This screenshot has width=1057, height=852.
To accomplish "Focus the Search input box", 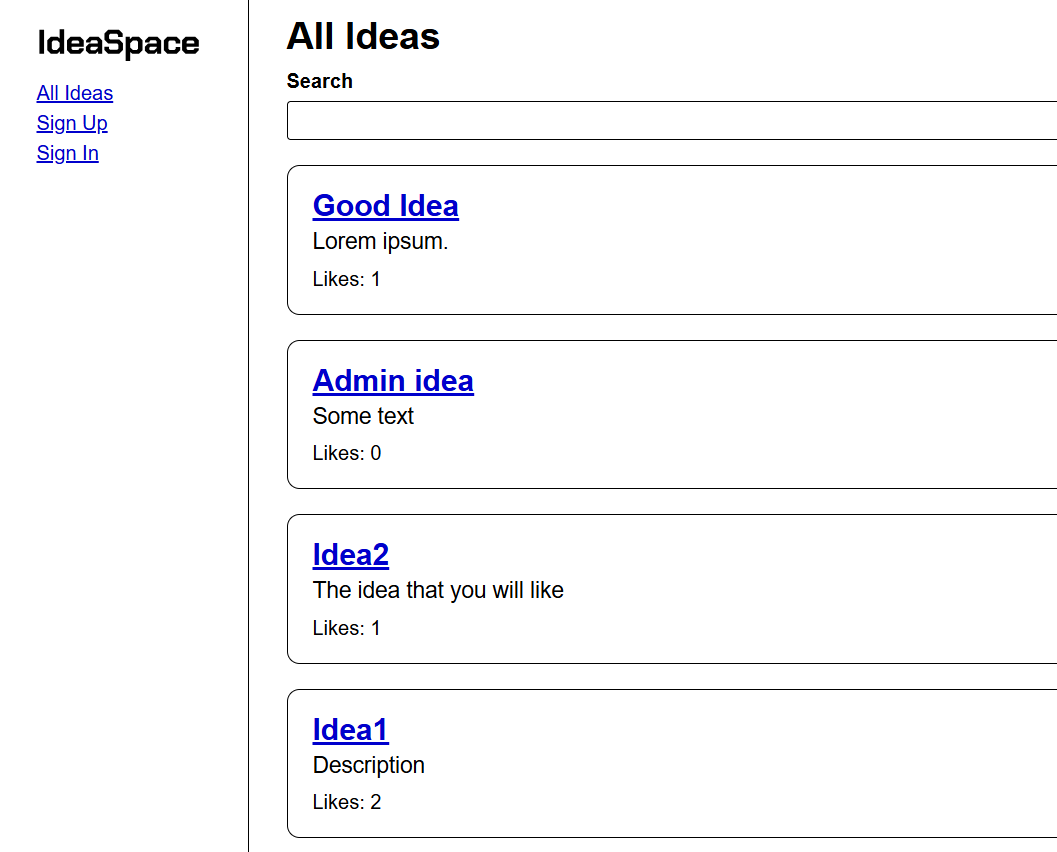I will coord(670,120).
